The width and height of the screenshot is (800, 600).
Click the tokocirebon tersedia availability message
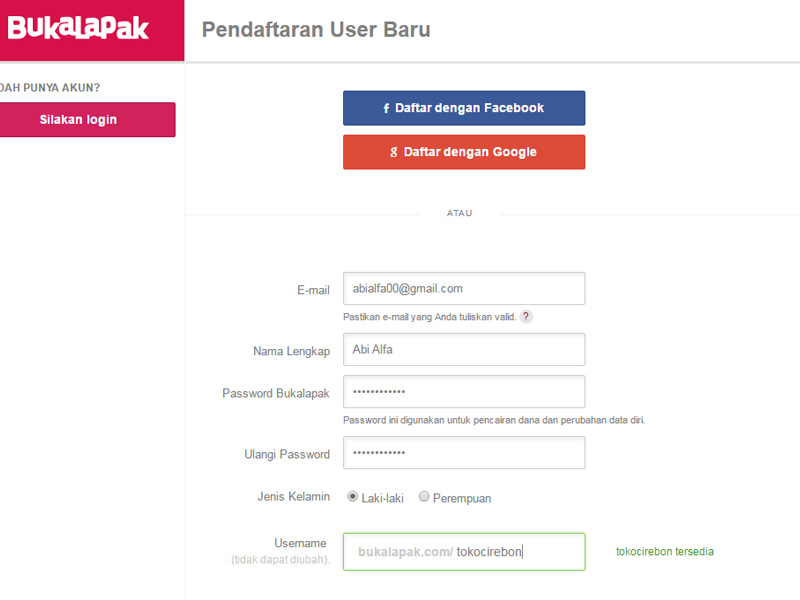click(665, 552)
